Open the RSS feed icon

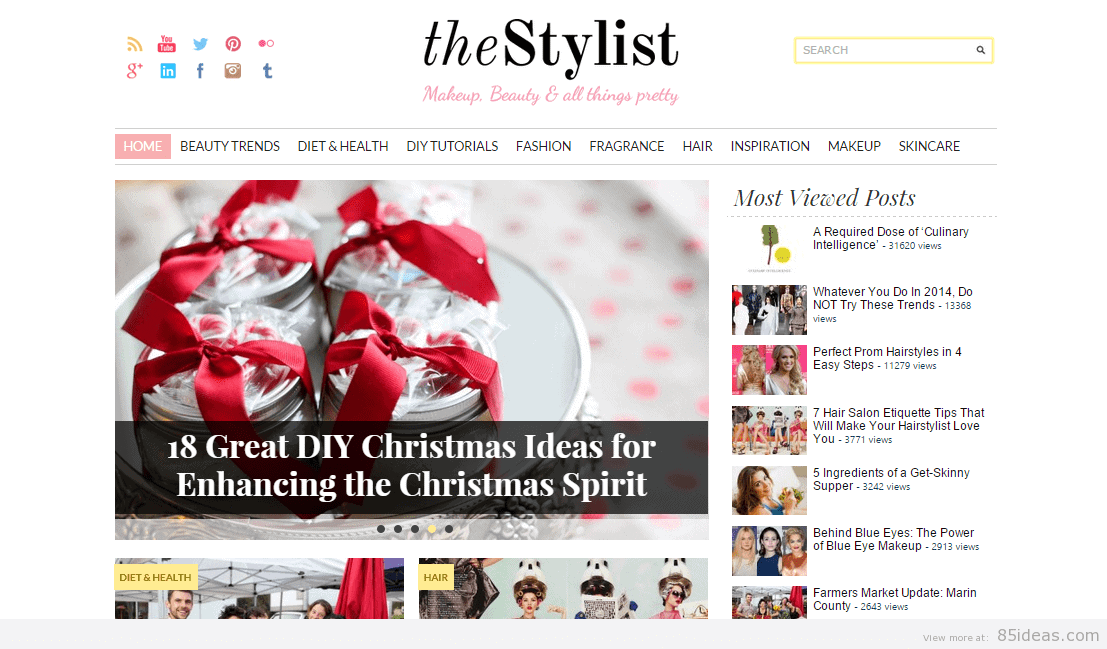pos(134,44)
